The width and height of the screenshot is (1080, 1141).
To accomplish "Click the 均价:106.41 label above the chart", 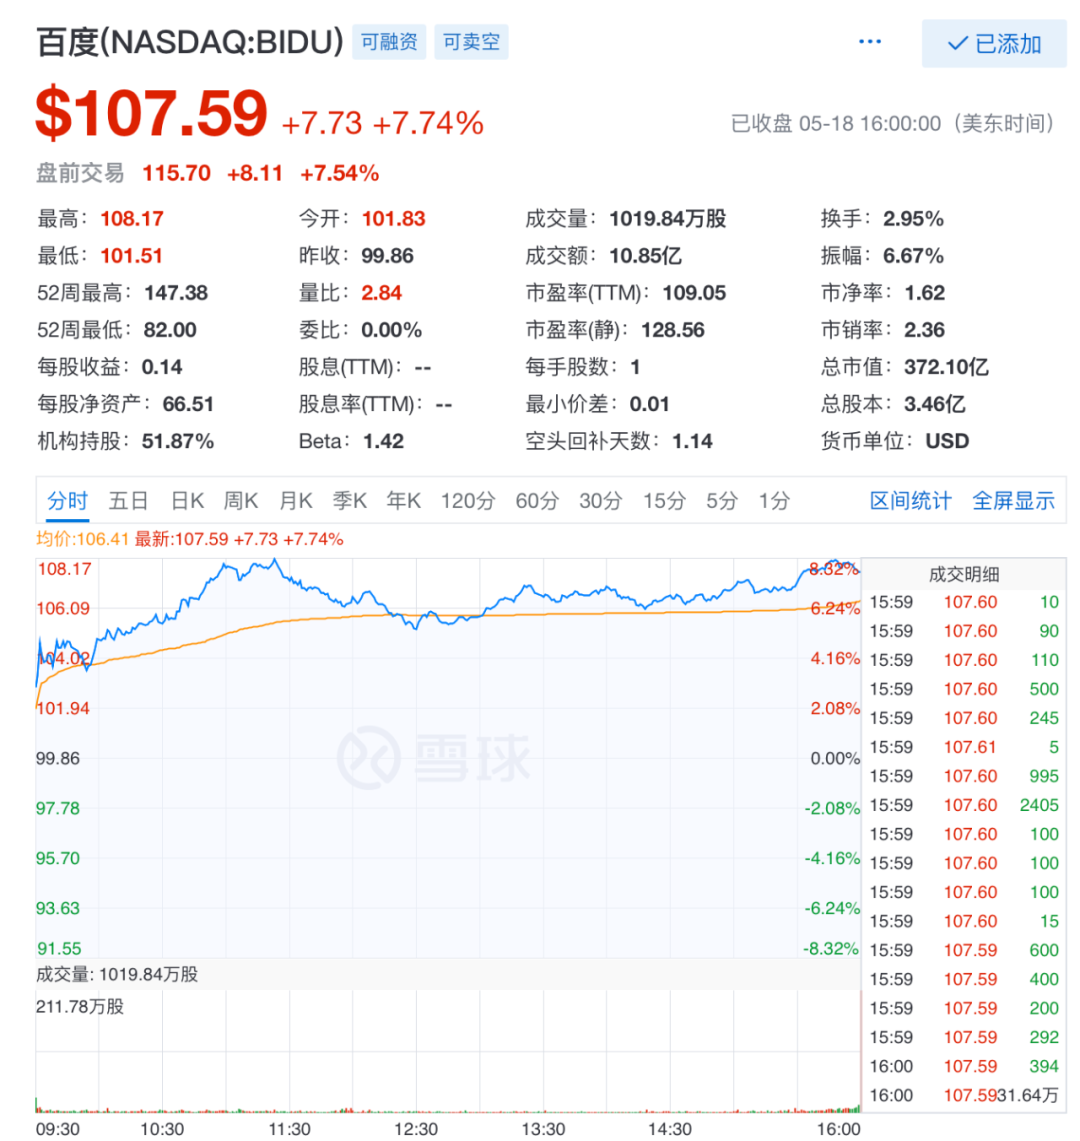I will [x=82, y=539].
